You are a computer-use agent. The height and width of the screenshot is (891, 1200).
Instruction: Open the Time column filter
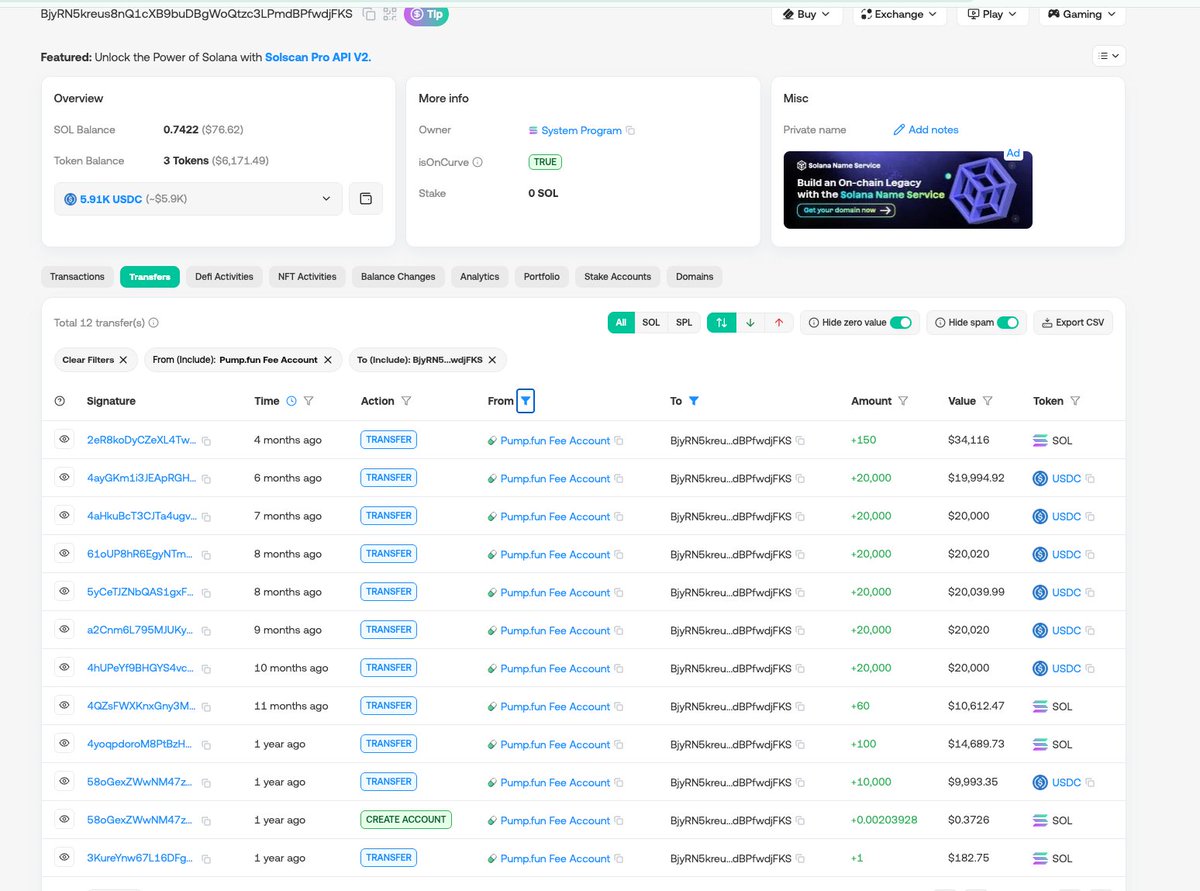[x=309, y=401]
